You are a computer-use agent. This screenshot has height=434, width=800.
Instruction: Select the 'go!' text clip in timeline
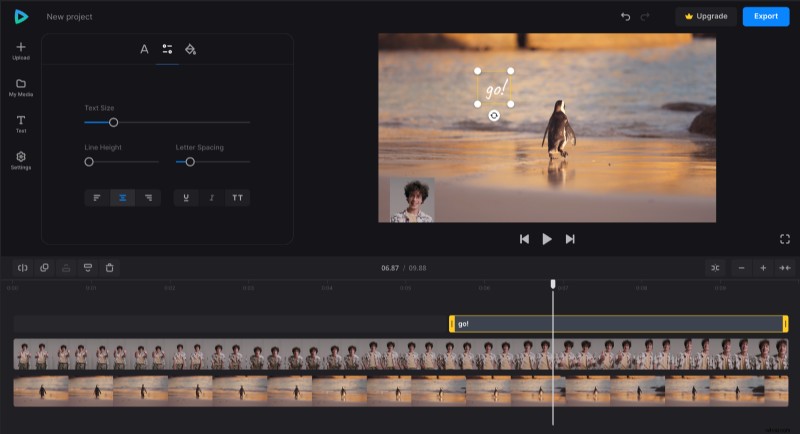(618, 324)
